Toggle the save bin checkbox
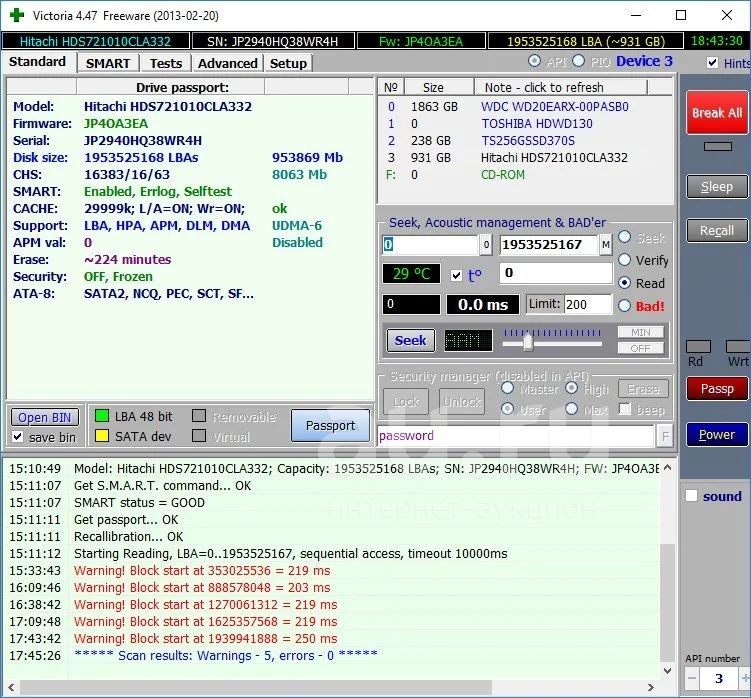This screenshot has width=751, height=698. tap(18, 437)
